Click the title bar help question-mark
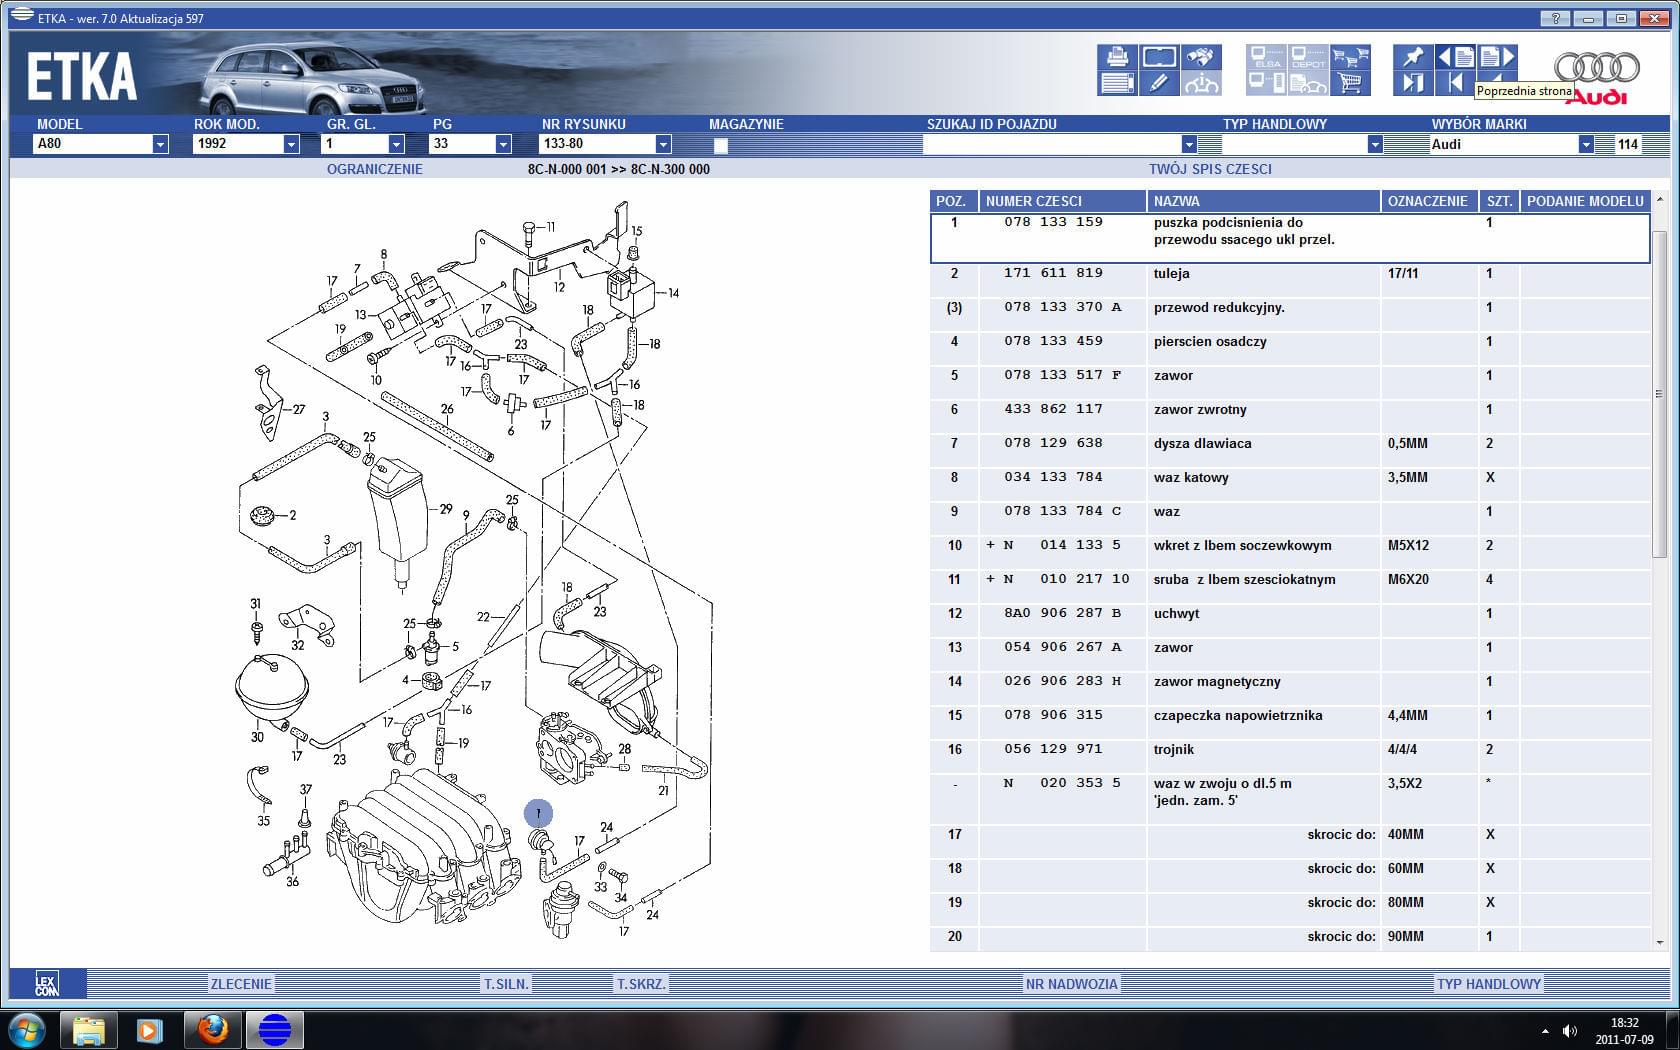 1555,18
